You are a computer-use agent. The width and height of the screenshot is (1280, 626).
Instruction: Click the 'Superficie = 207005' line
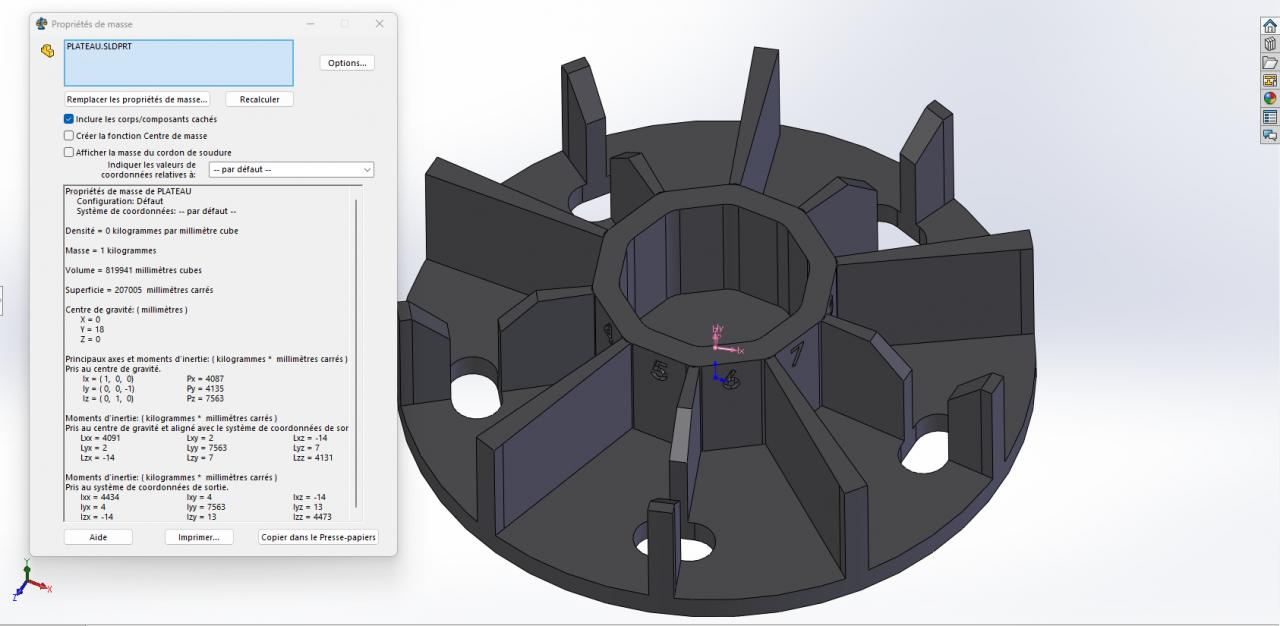click(x=139, y=290)
